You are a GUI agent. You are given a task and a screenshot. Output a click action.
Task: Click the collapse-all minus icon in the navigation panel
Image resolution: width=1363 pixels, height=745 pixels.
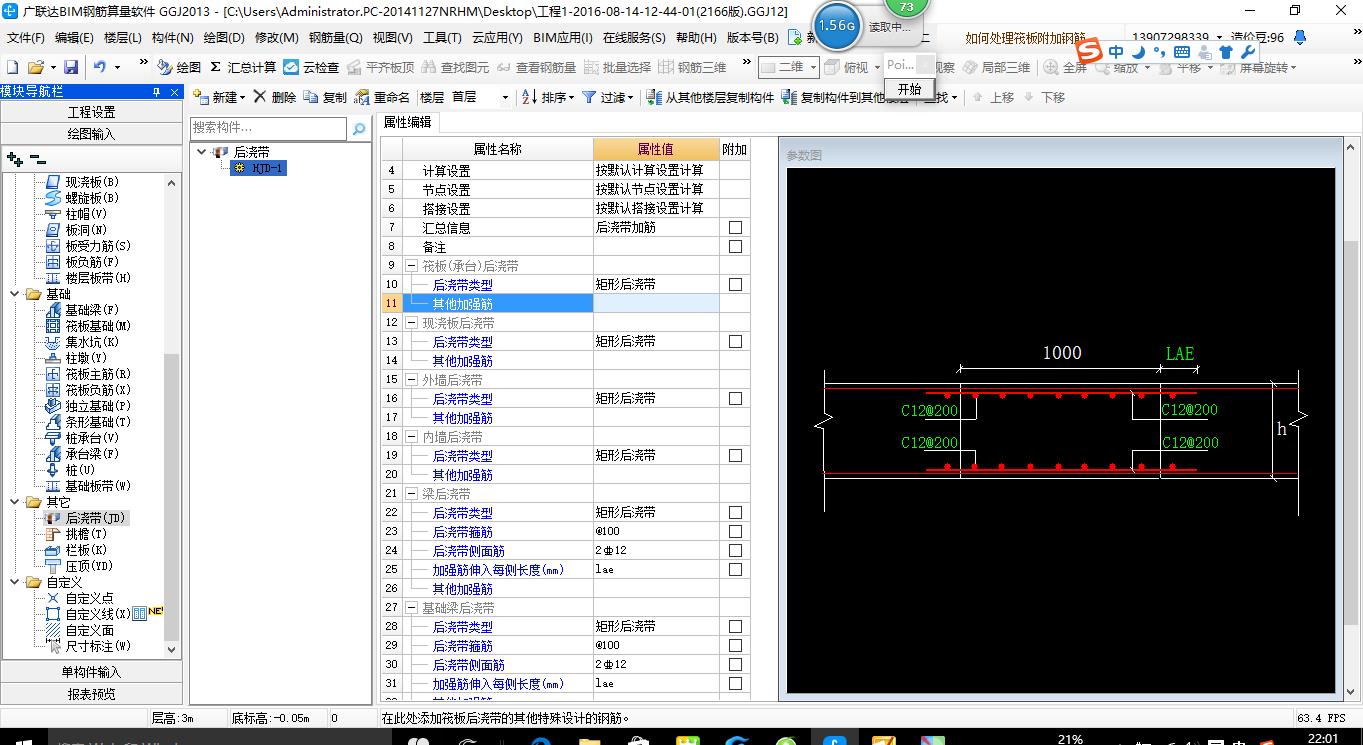tap(37, 159)
